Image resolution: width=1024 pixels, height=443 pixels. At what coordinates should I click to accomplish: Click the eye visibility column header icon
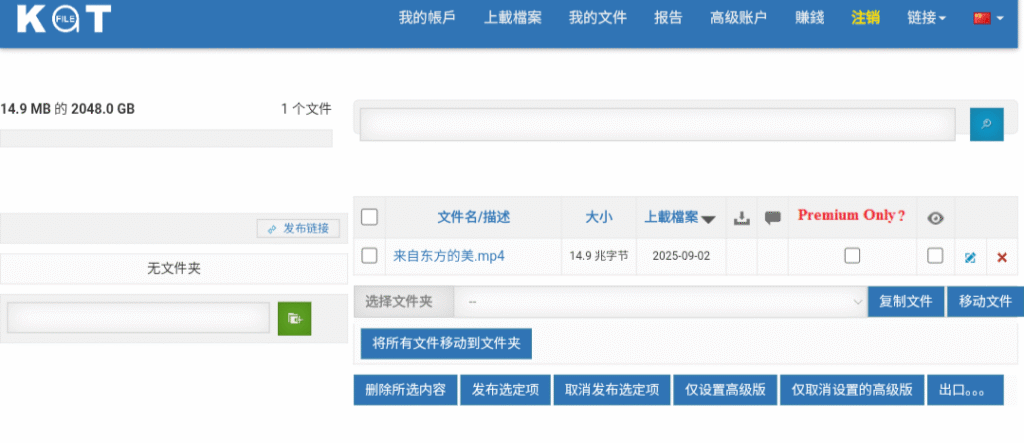coord(935,217)
